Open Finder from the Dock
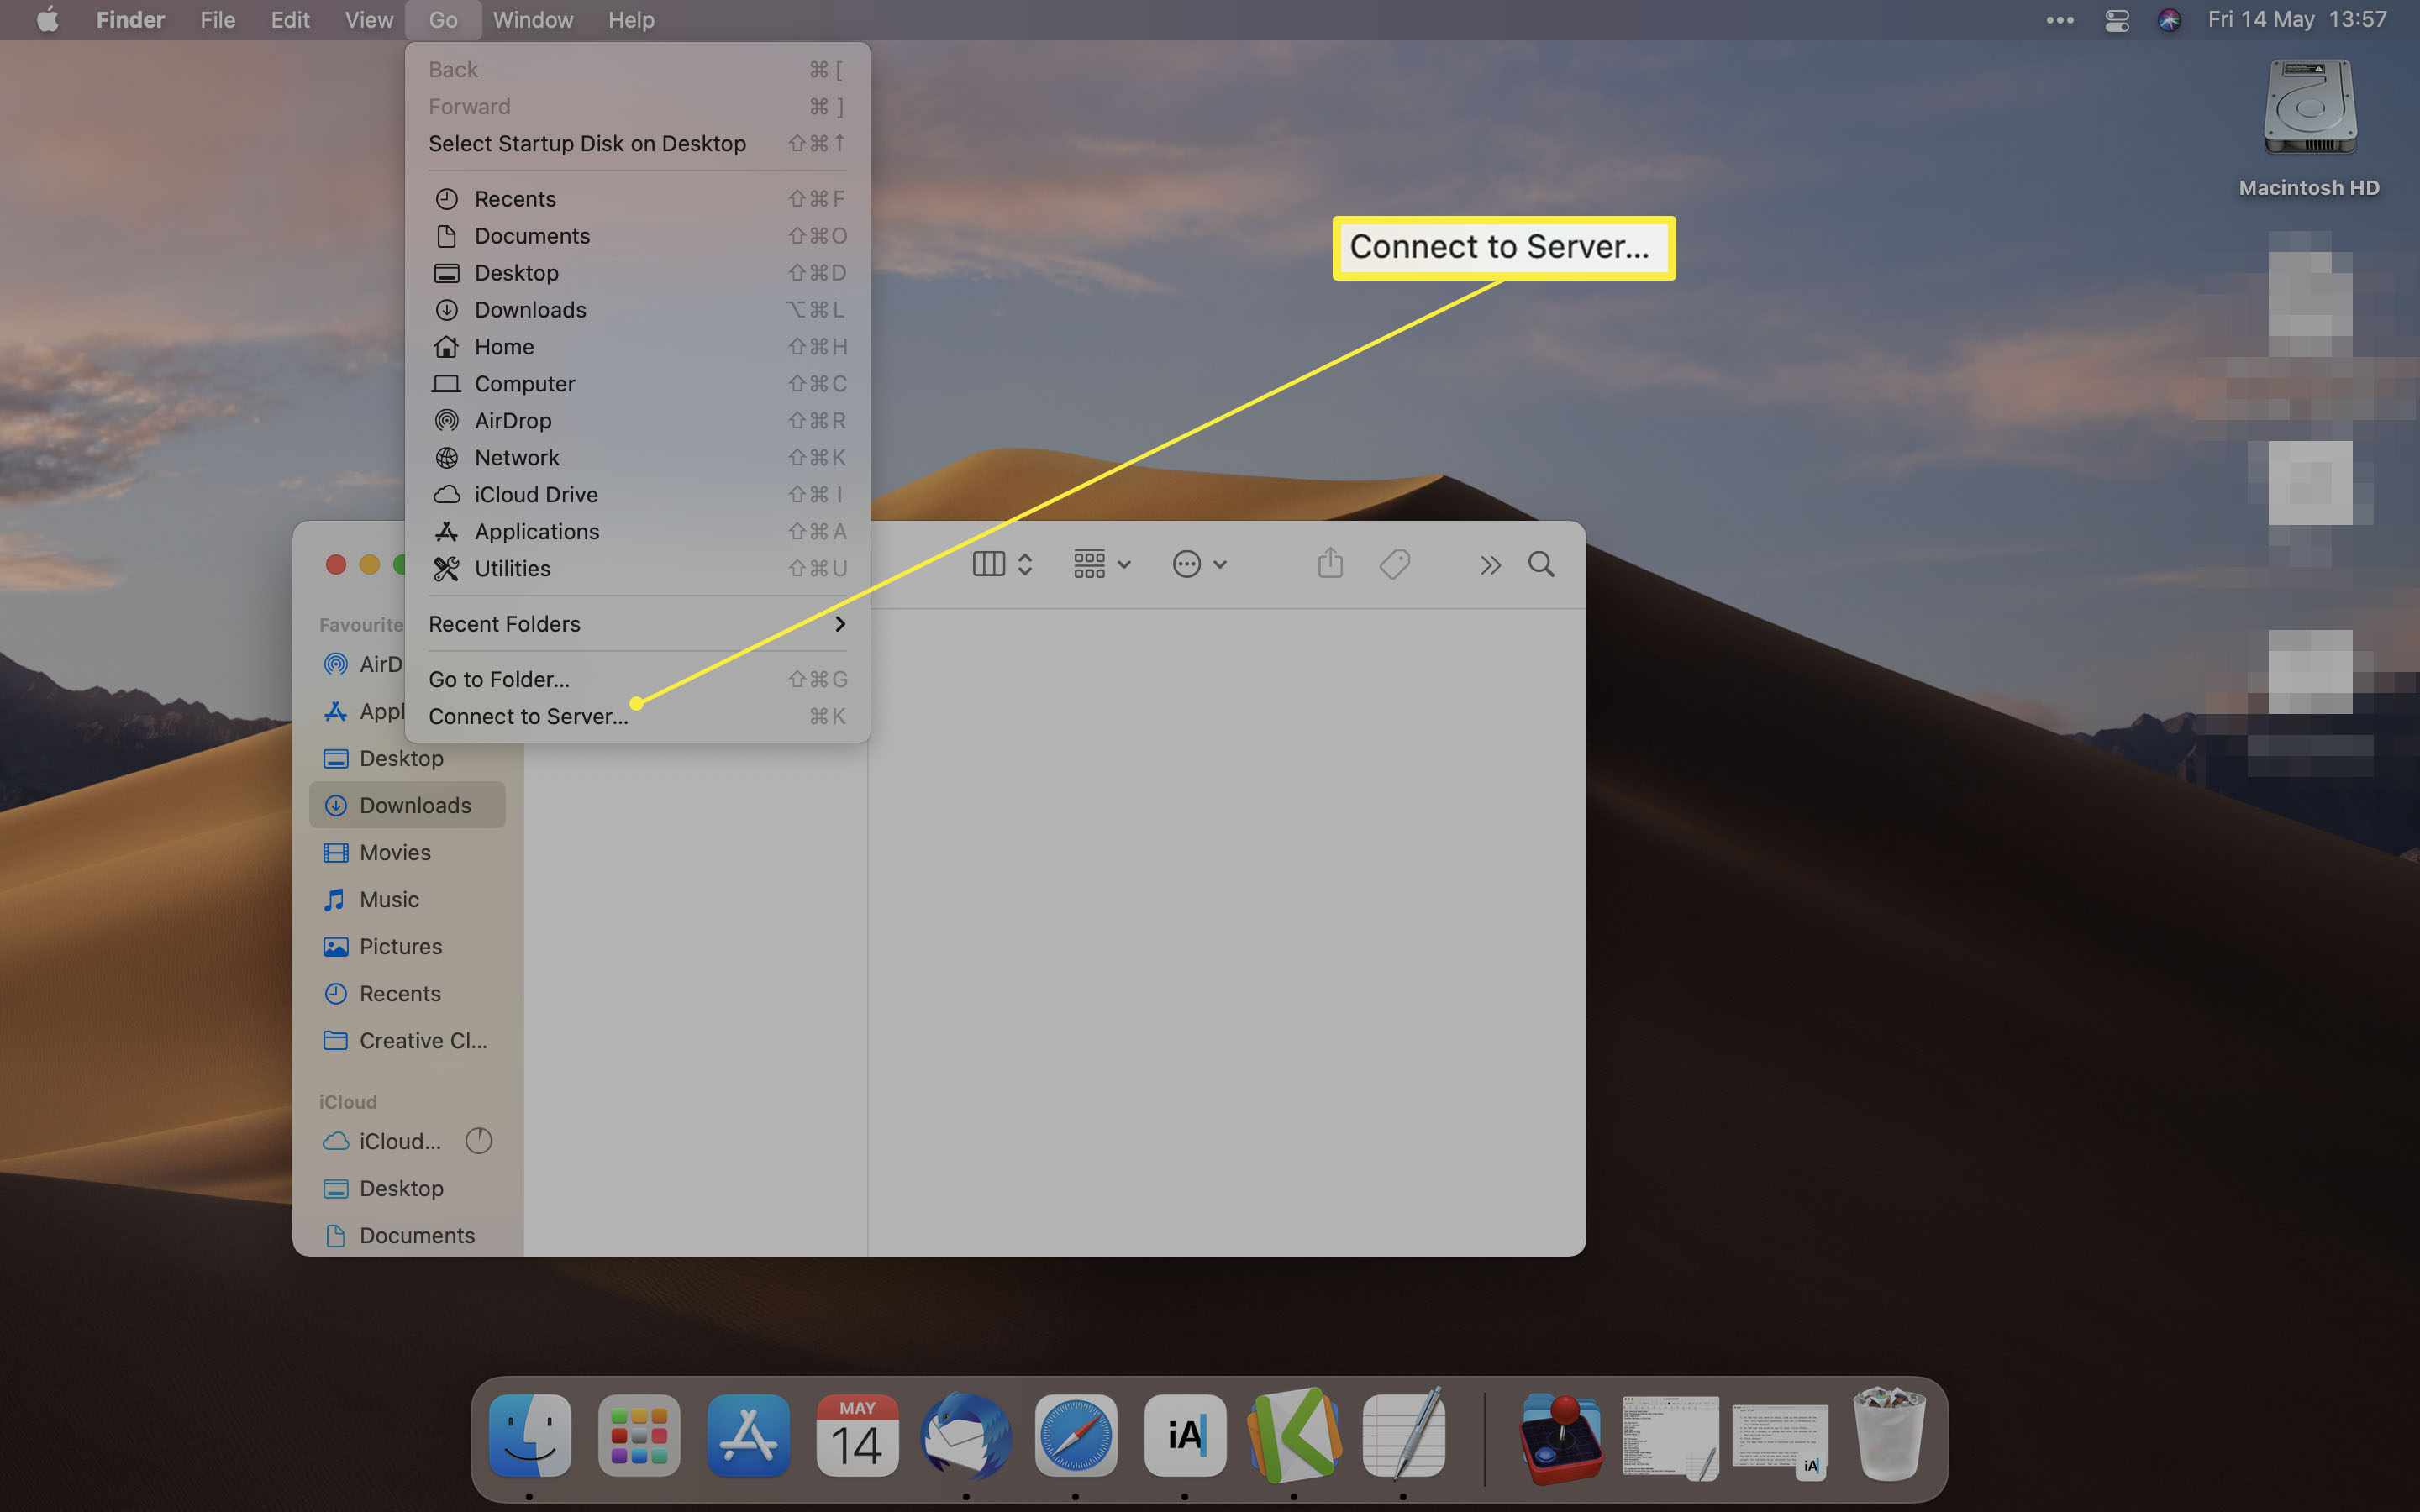Image resolution: width=2420 pixels, height=1512 pixels. point(530,1436)
